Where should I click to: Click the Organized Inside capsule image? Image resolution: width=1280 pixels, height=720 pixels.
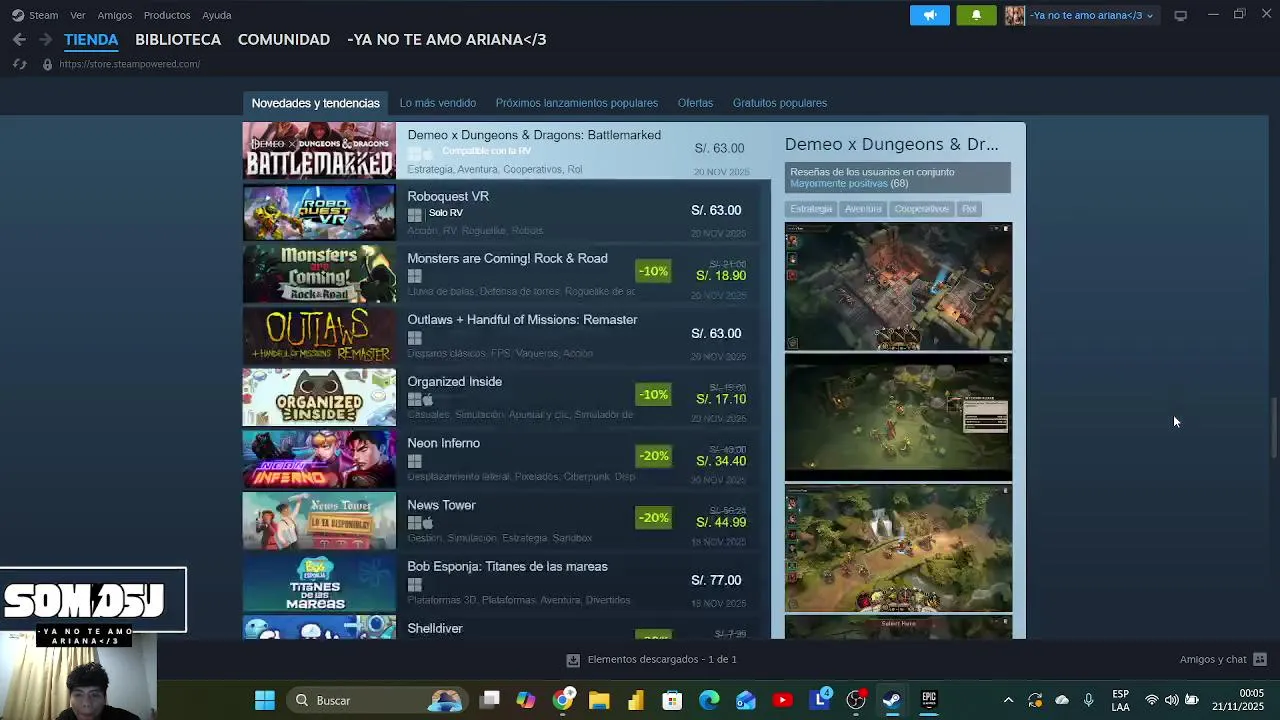tap(319, 397)
